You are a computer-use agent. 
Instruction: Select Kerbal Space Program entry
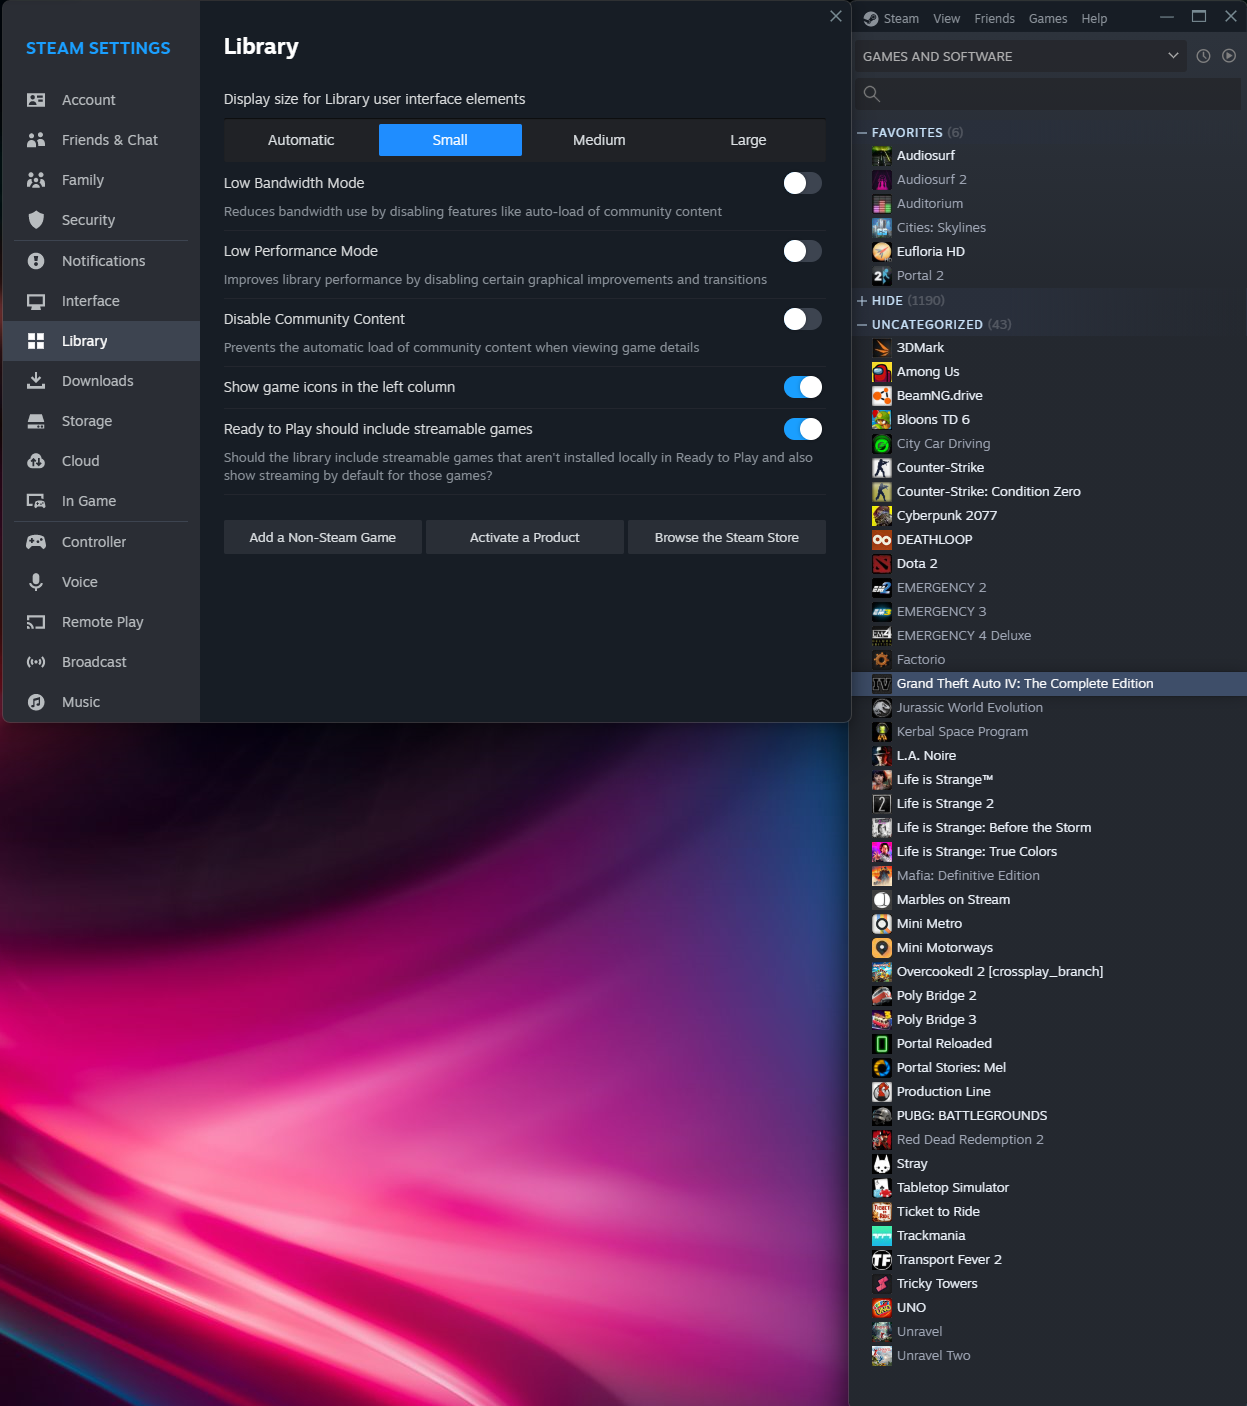coord(1049,732)
